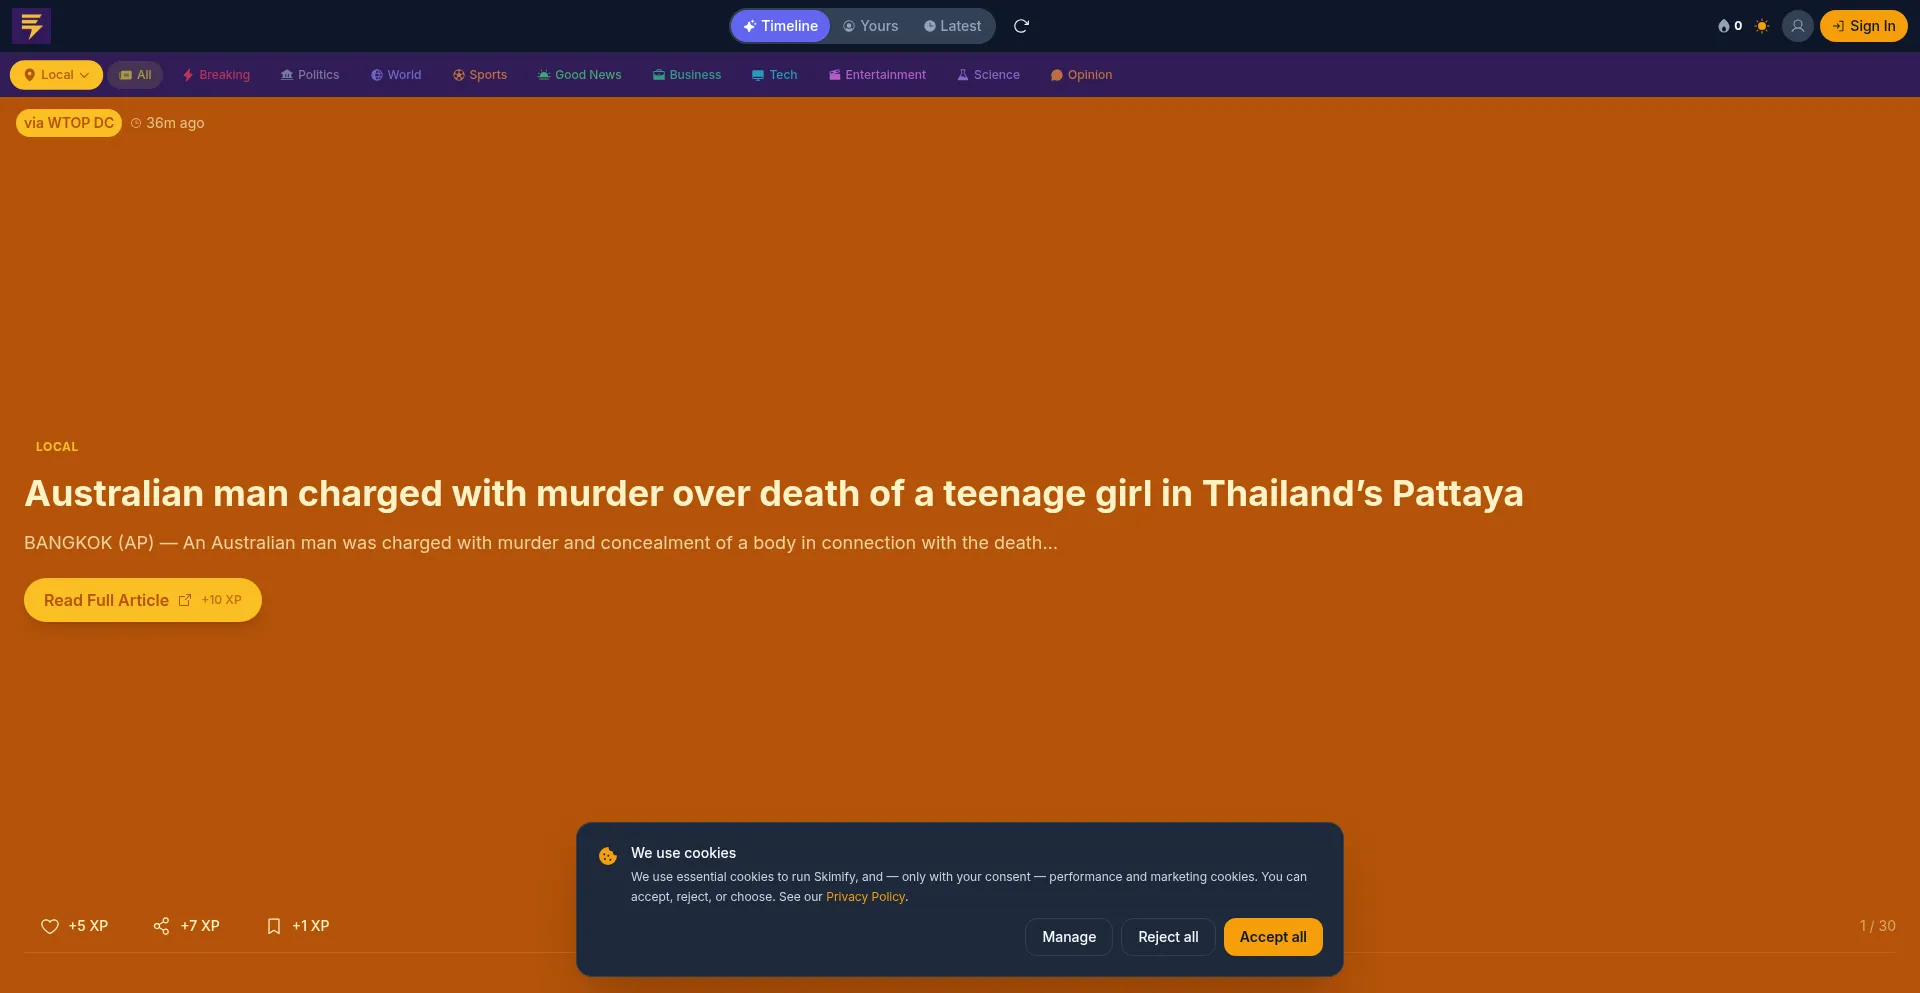Click Reject all cookies
The width and height of the screenshot is (1920, 993).
coord(1168,937)
